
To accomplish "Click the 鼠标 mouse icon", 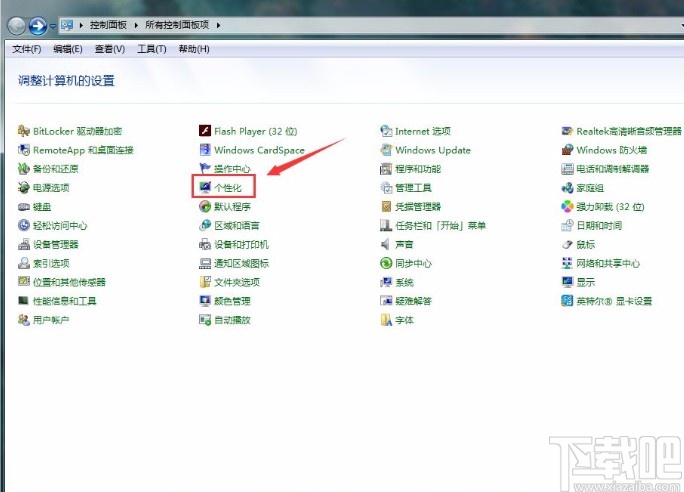I will 567,244.
